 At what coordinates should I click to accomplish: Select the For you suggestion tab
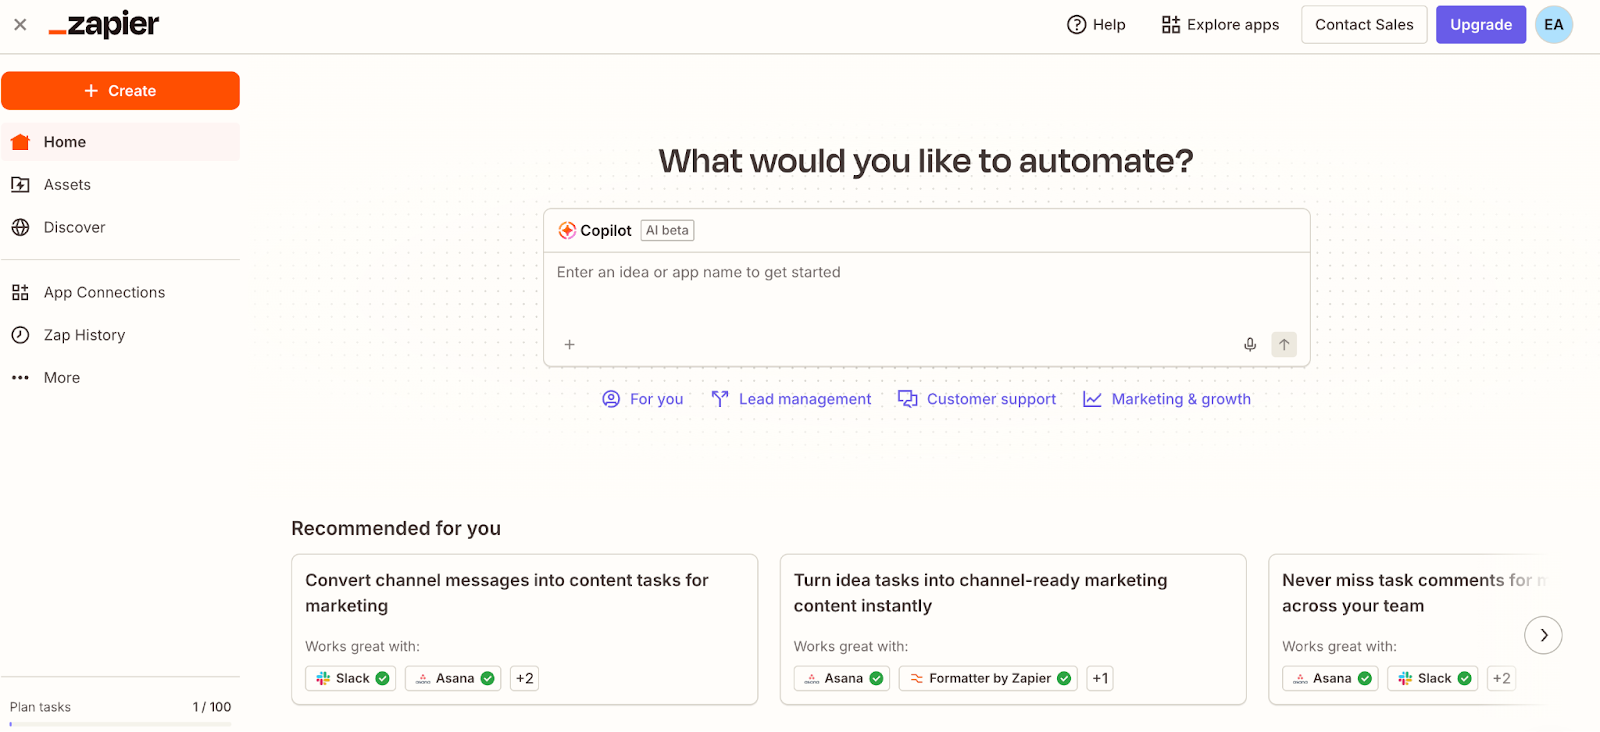coord(643,399)
